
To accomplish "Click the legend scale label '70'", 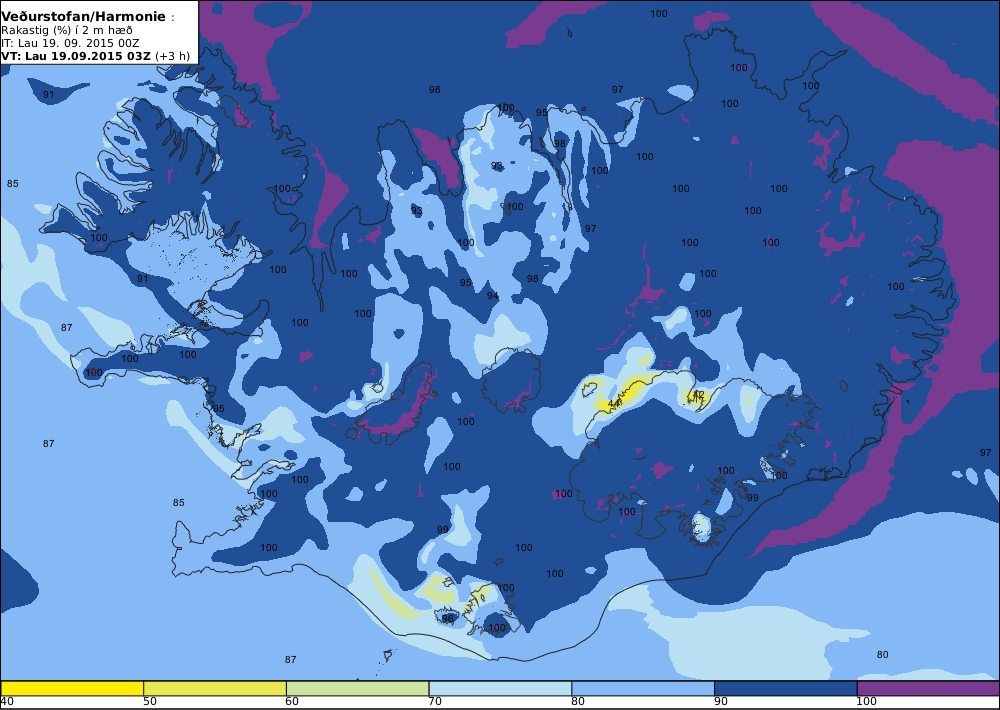I will pos(435,702).
